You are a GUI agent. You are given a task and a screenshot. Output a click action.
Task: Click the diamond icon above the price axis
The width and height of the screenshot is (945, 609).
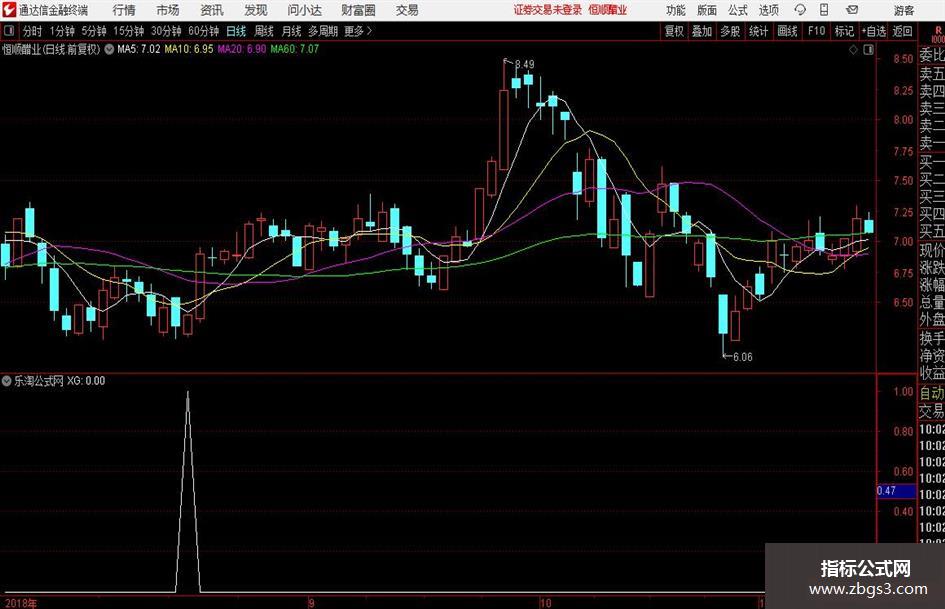tap(853, 50)
